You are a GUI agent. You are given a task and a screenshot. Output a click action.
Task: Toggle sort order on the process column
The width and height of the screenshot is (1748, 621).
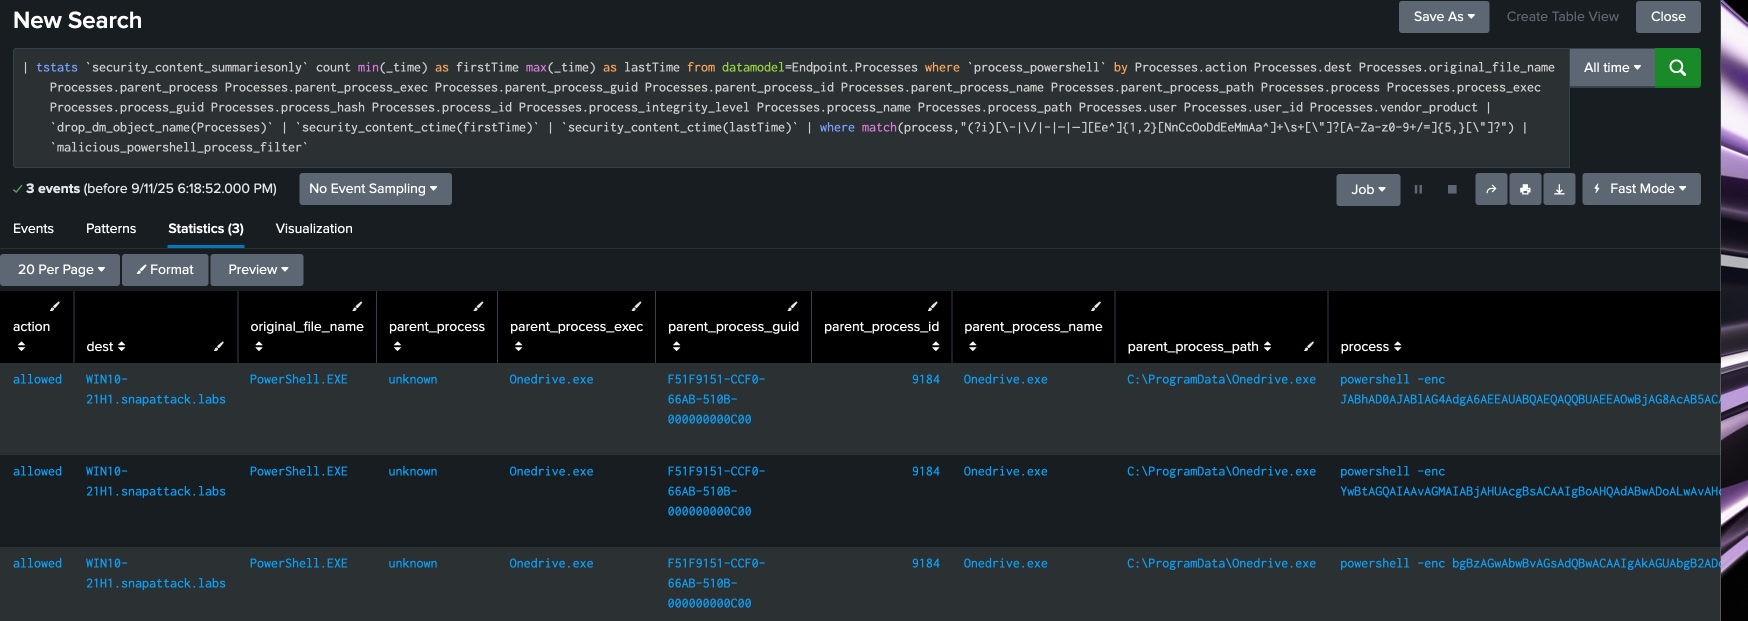click(x=1397, y=346)
